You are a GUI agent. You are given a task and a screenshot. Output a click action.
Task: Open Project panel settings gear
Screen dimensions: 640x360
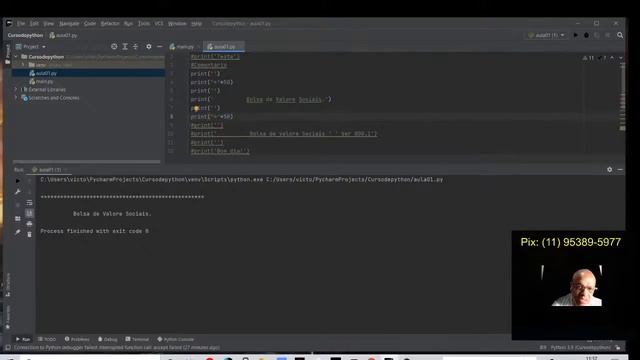coord(149,47)
